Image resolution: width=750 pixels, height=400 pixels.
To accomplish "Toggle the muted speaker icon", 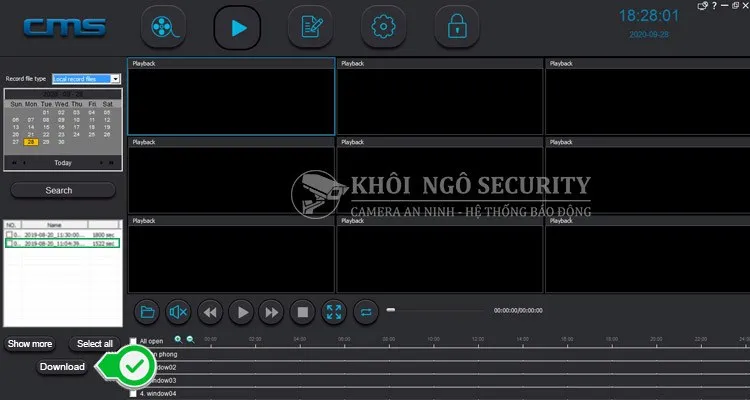I will 178,312.
